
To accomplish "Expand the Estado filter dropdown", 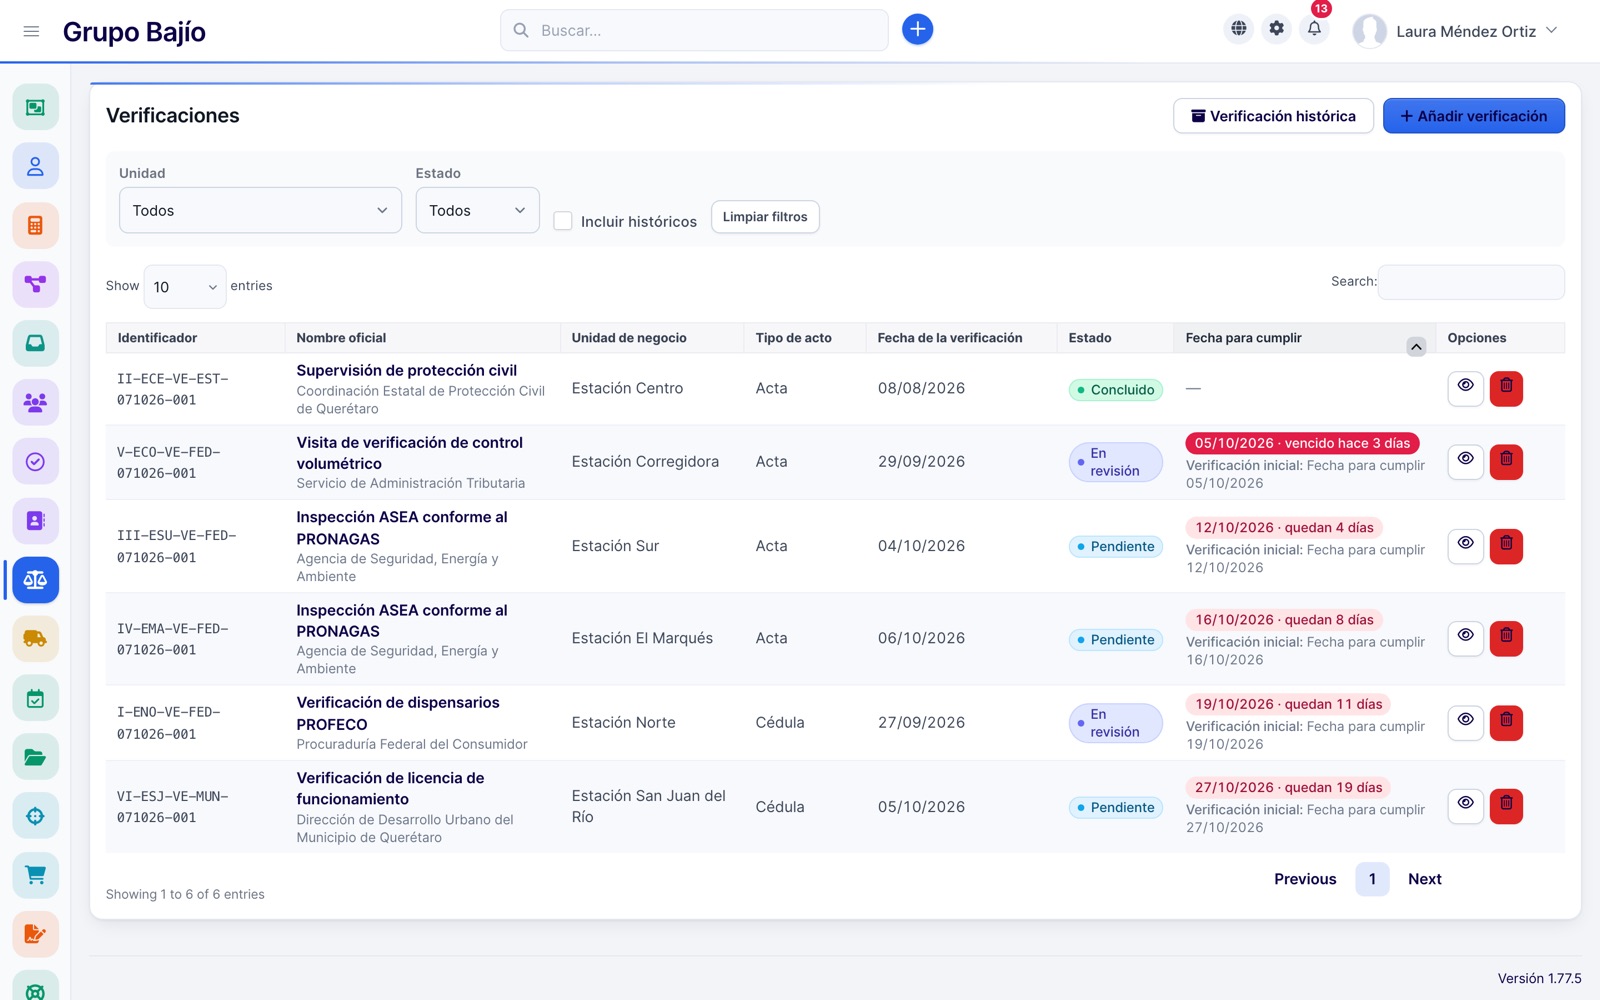I will coord(477,210).
